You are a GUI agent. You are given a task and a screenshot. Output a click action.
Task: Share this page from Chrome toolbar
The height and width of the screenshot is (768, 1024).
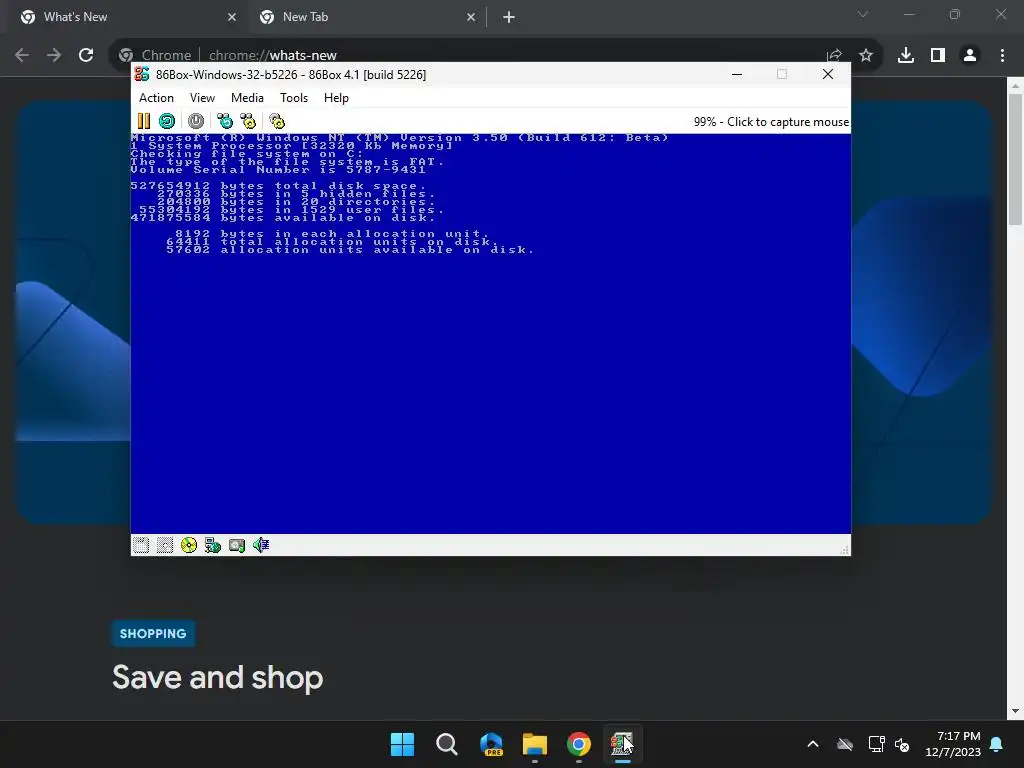pyautogui.click(x=834, y=55)
